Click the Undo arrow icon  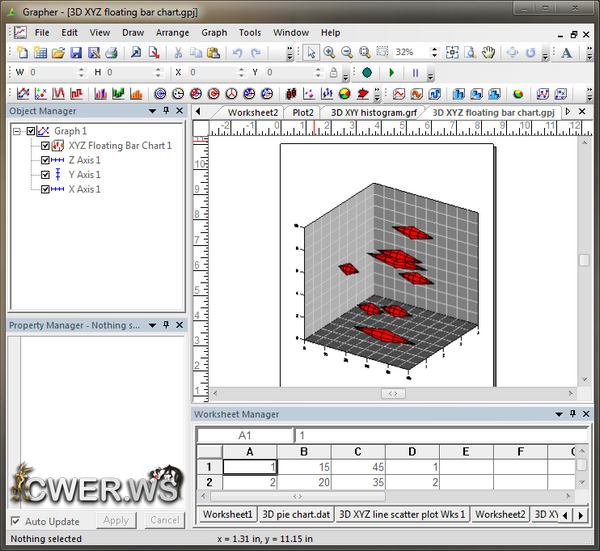tap(237, 52)
